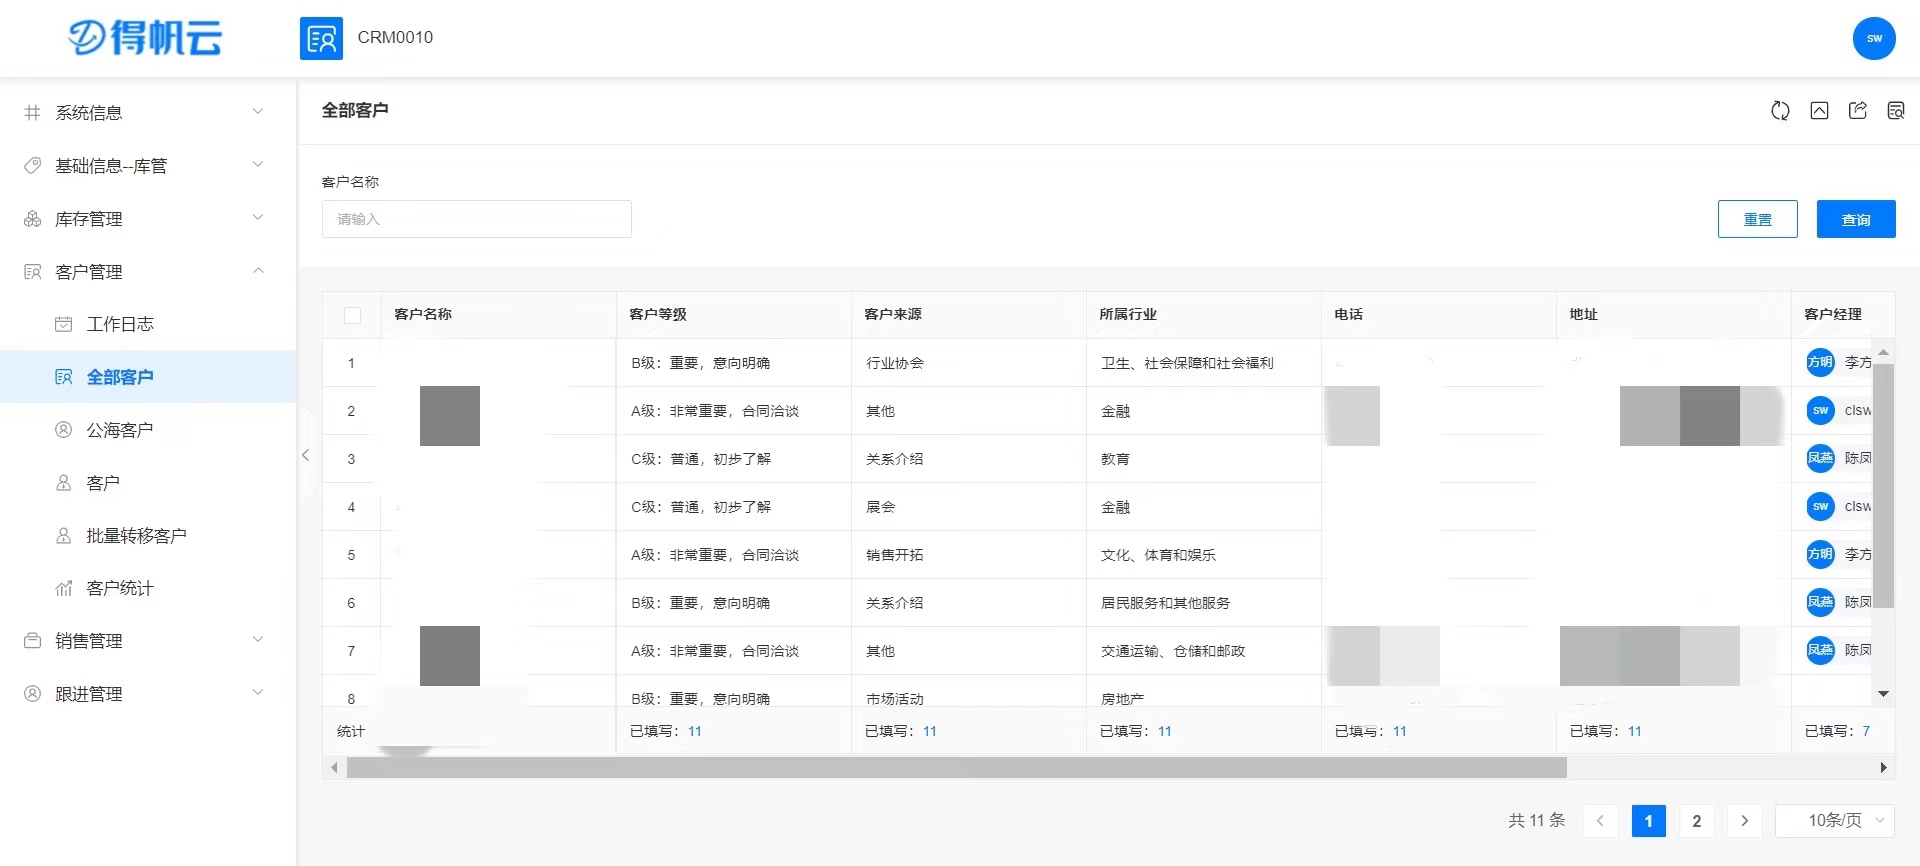
Task: Click the 客户 person icon
Action: (63, 483)
